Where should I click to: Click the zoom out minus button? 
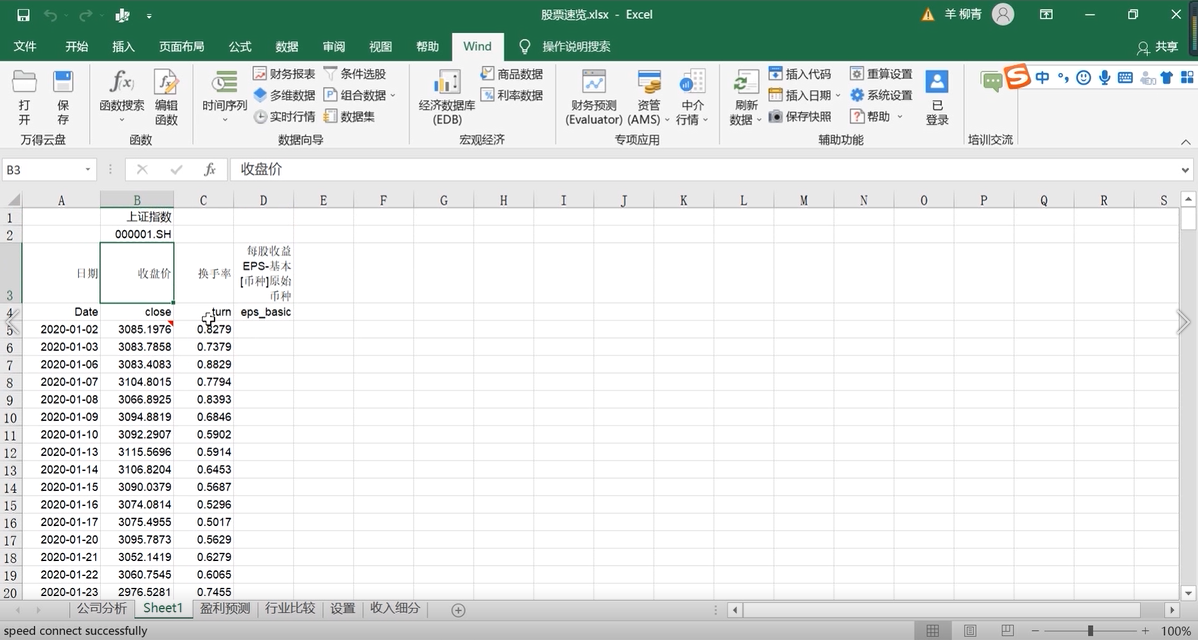pos(1035,631)
